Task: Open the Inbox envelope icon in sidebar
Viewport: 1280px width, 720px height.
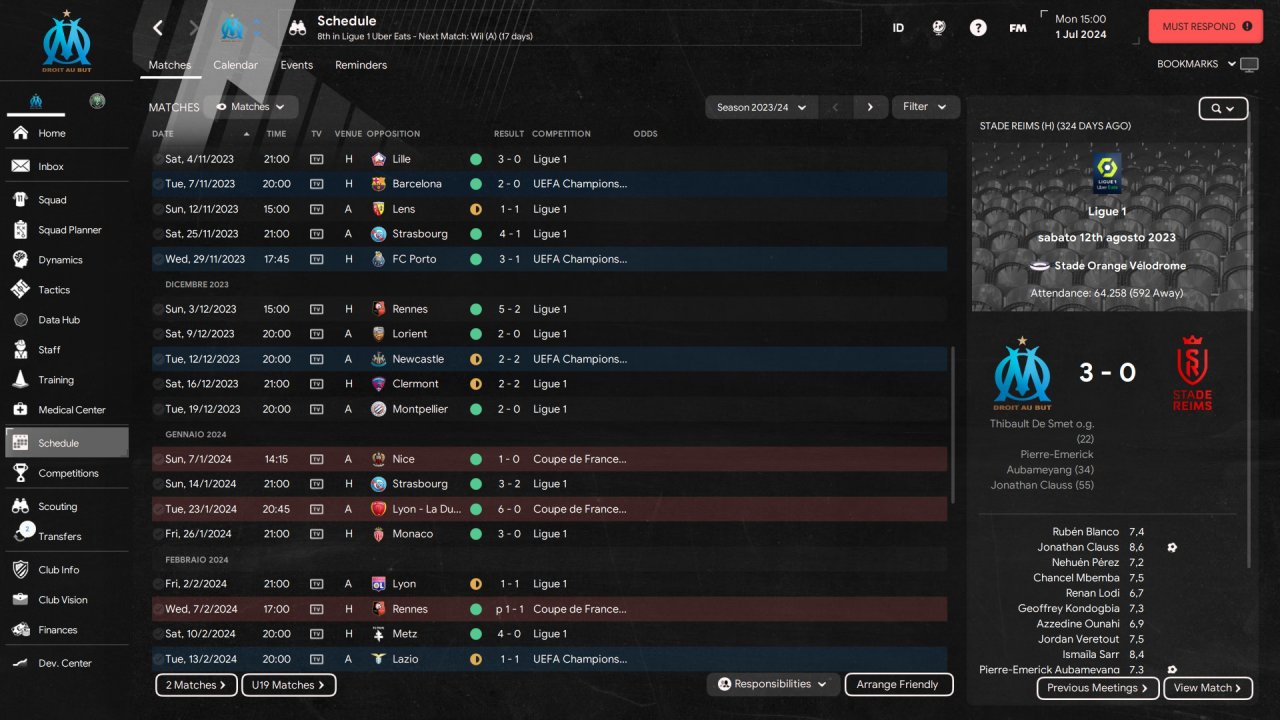Action: pos(20,166)
